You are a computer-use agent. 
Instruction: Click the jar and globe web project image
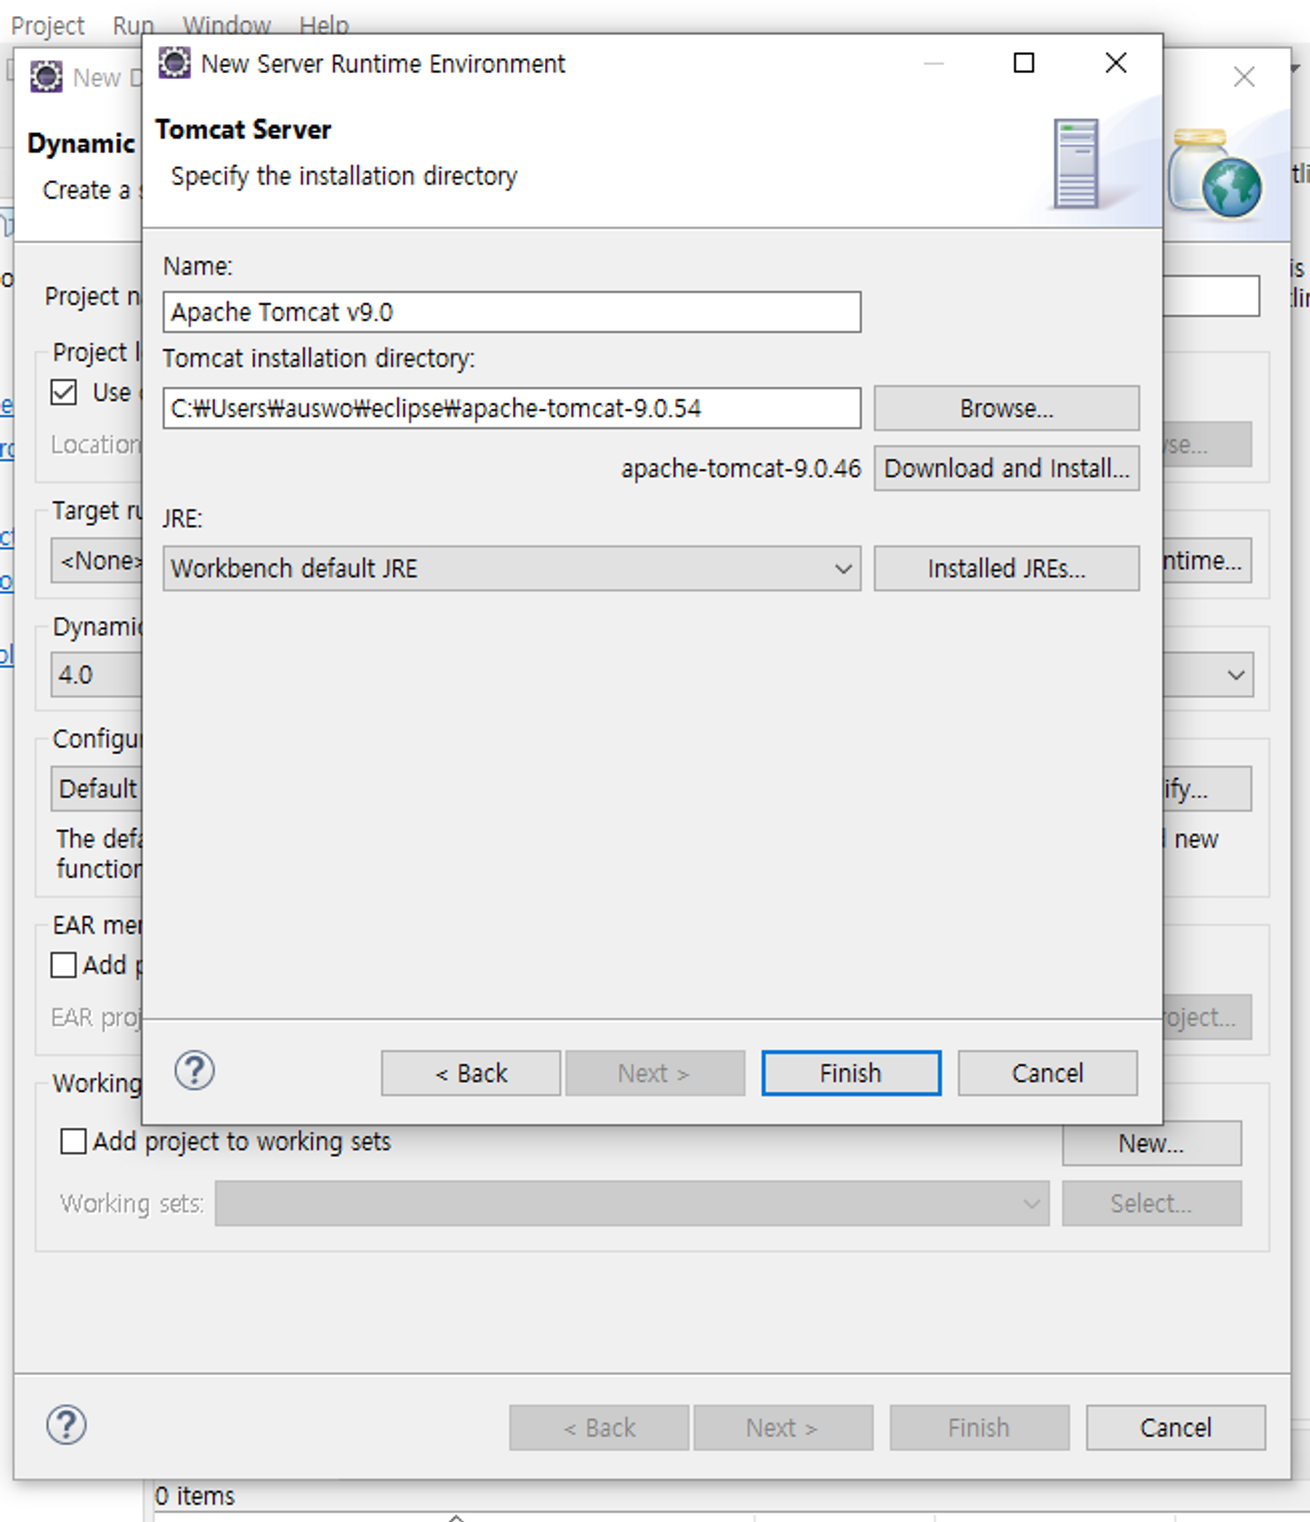[1215, 173]
